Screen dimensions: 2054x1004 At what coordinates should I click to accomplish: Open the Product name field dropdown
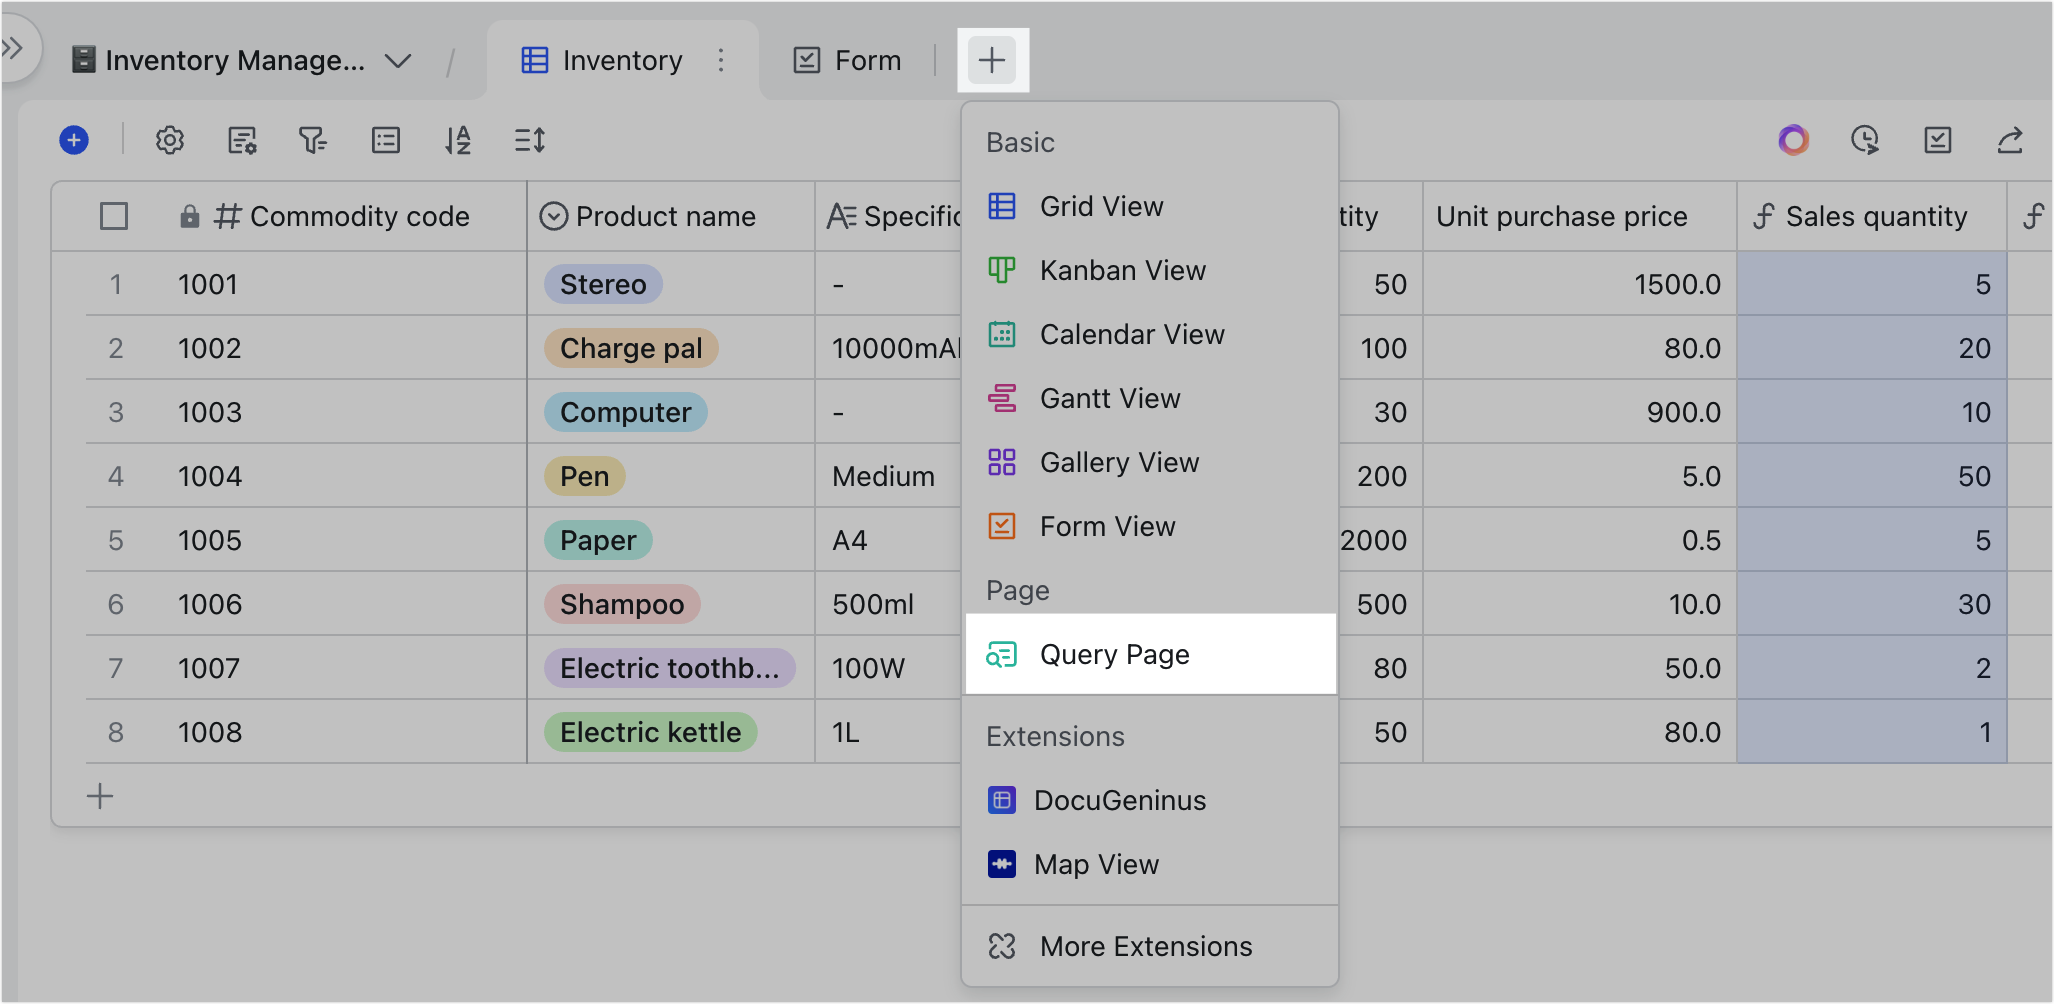click(554, 216)
